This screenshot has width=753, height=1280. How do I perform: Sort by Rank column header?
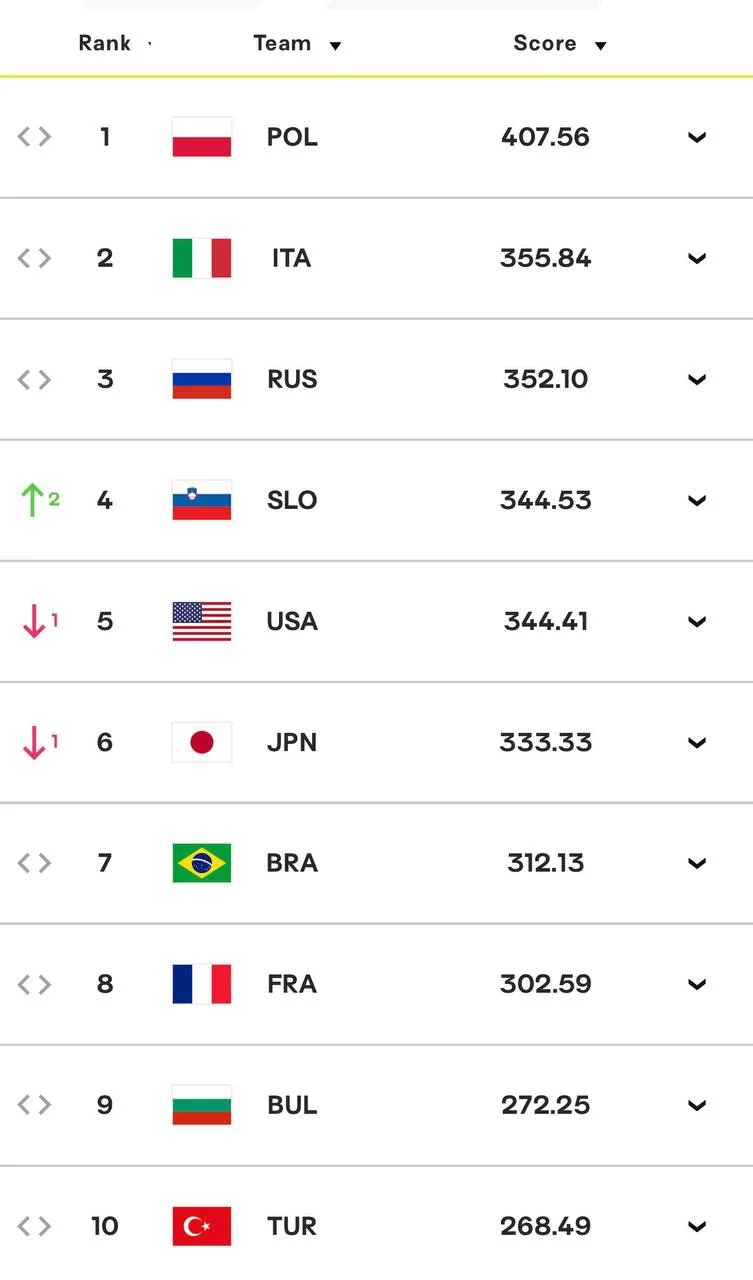click(114, 43)
